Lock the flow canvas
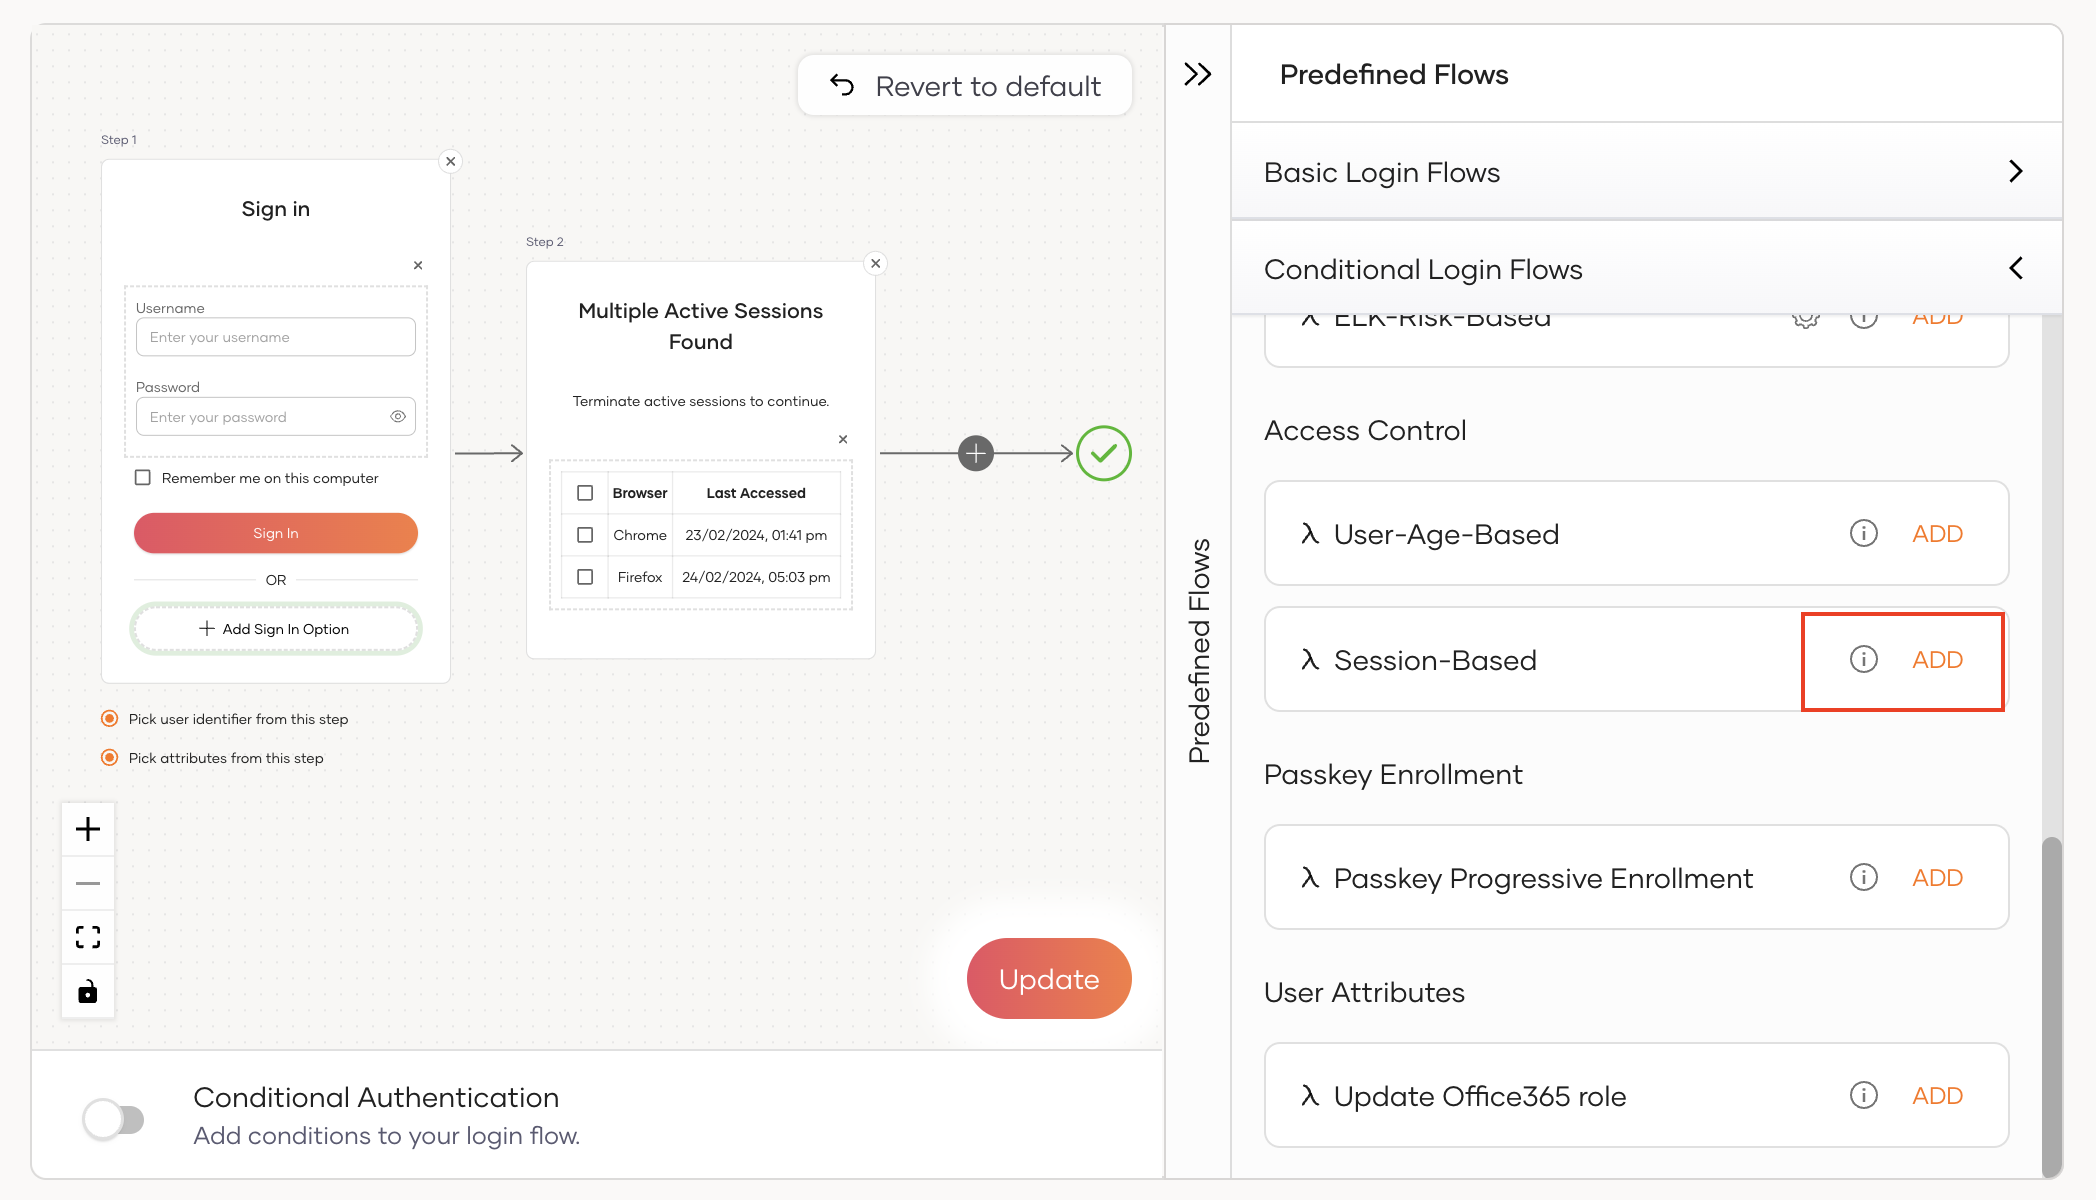This screenshot has width=2096, height=1200. click(88, 991)
